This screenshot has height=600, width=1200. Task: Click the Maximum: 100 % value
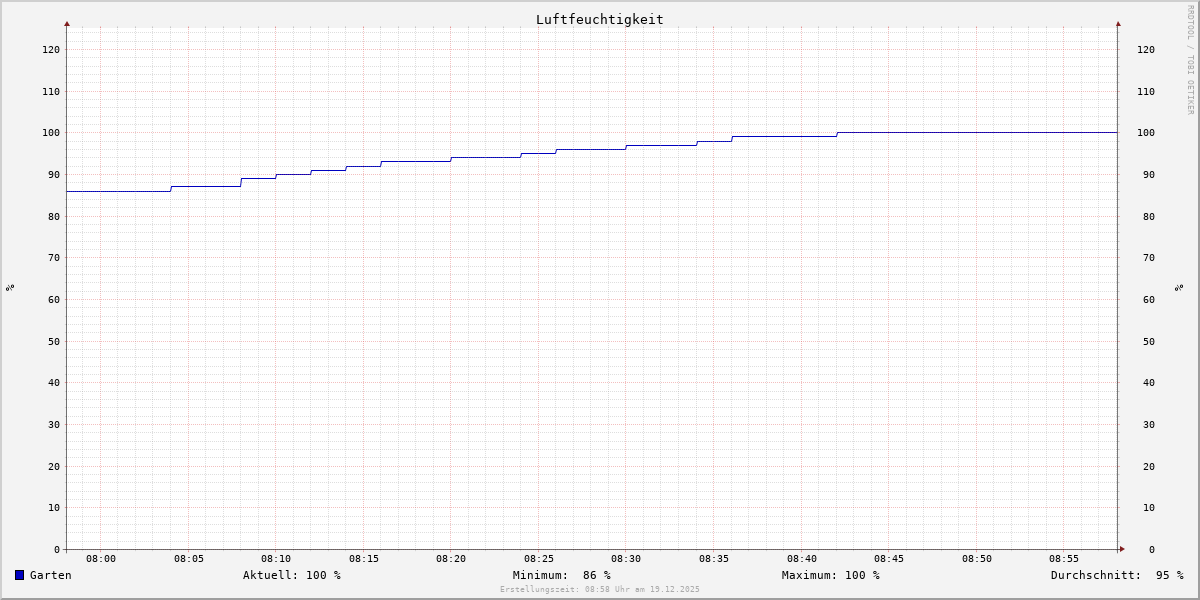(x=830, y=575)
